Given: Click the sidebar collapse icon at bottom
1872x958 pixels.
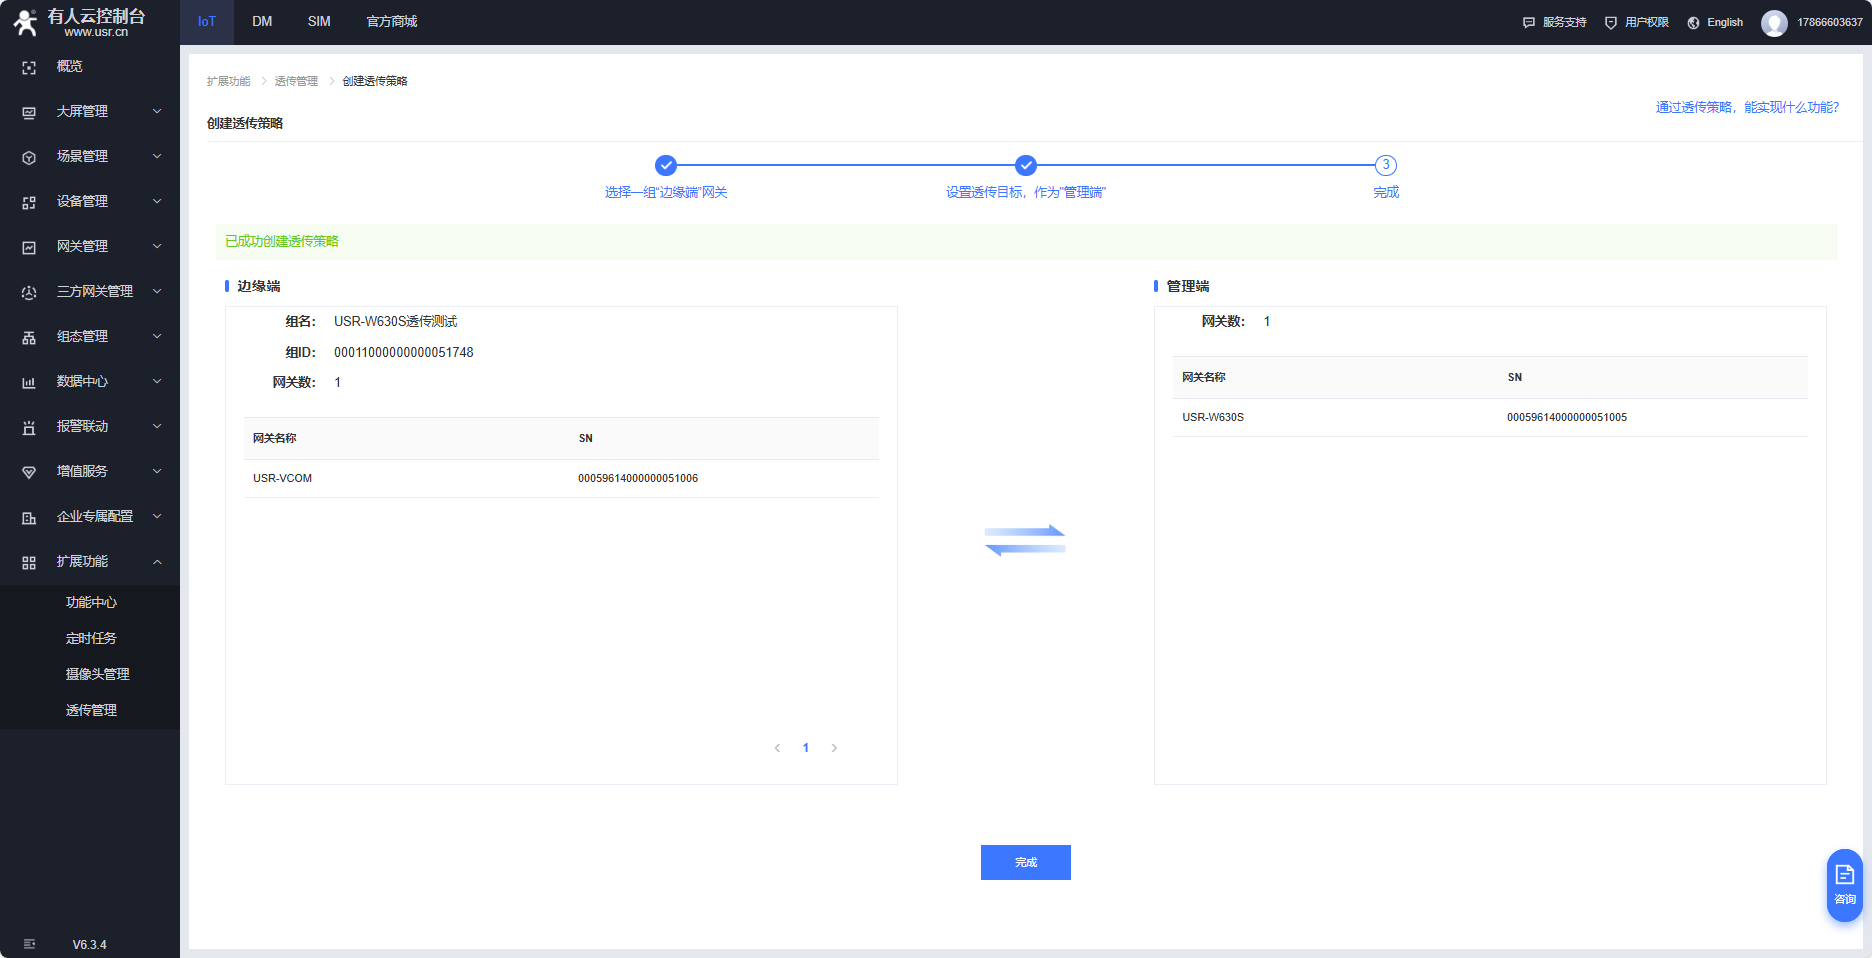Looking at the screenshot, I should [x=29, y=944].
